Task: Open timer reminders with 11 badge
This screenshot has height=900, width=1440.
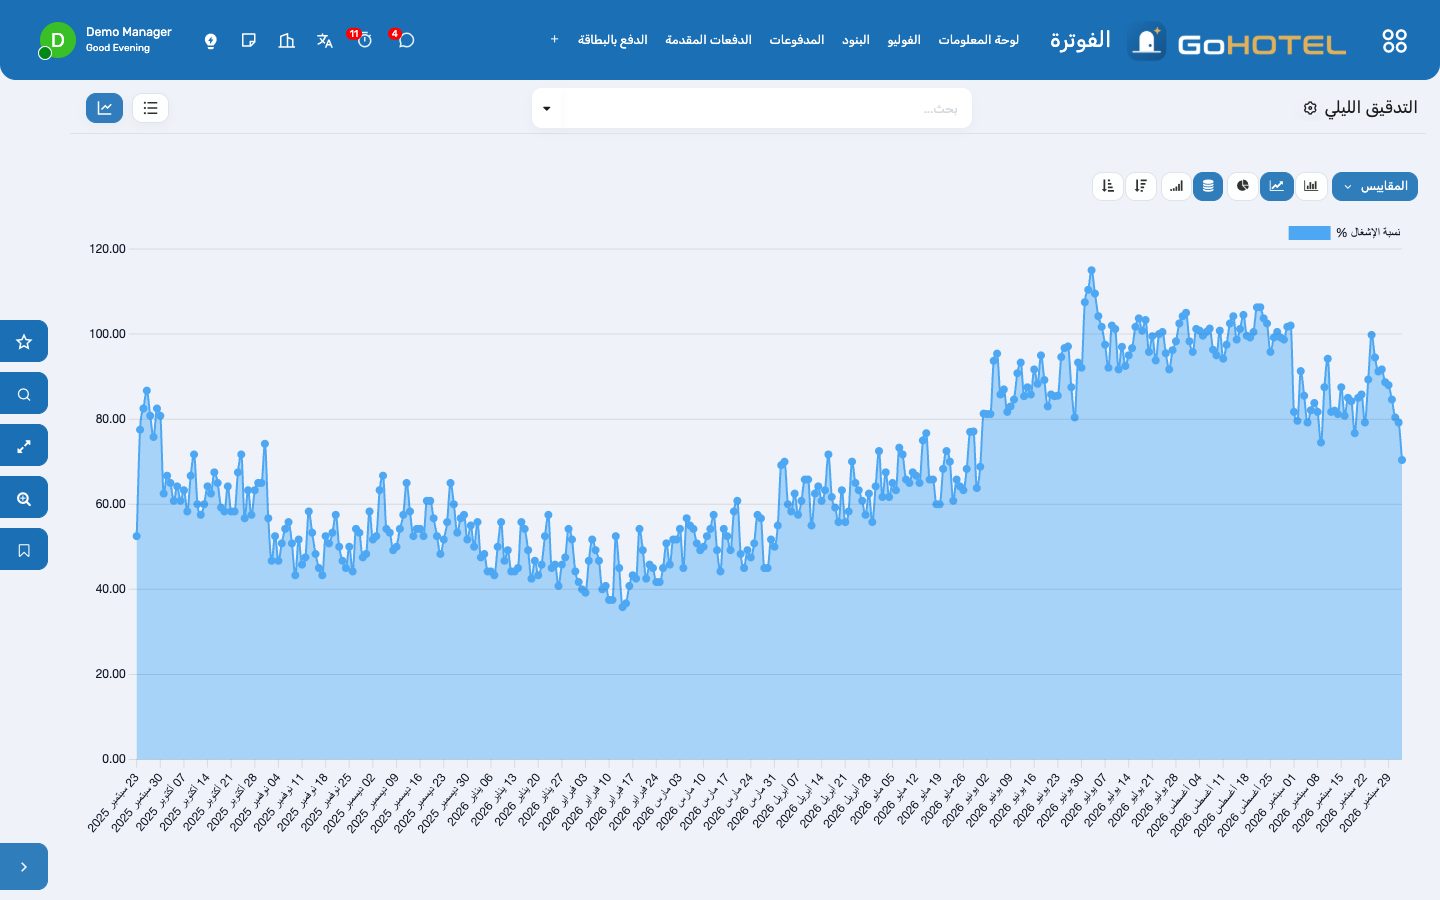Action: [364, 40]
